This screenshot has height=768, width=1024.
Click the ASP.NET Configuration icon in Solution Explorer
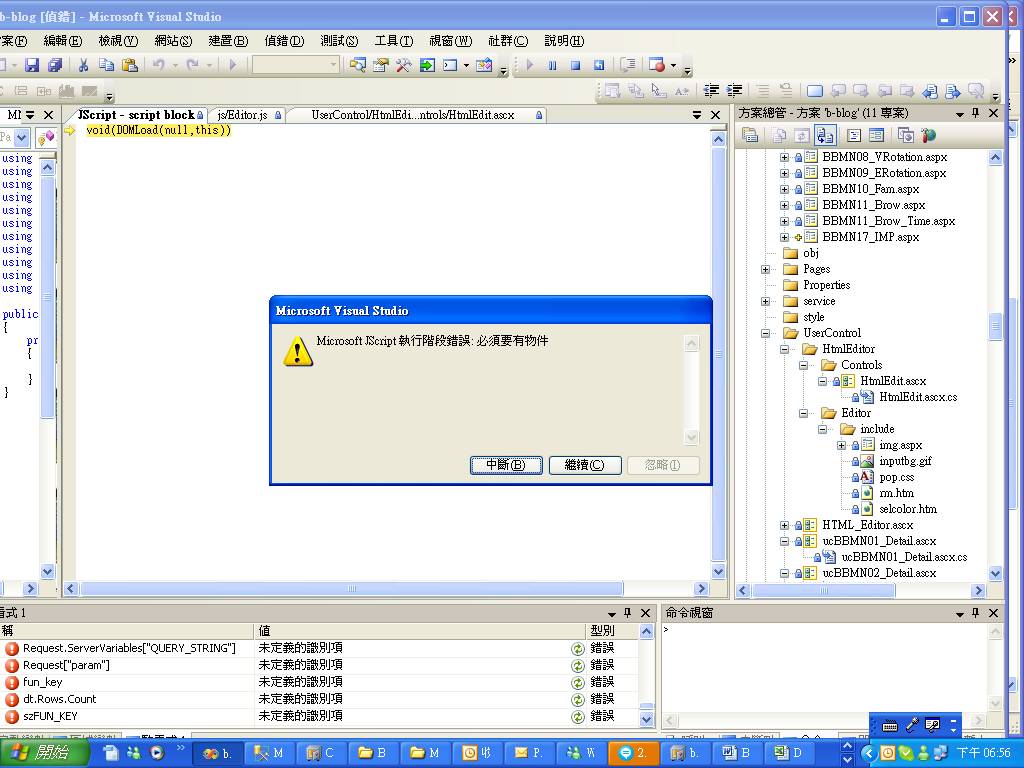click(x=929, y=135)
